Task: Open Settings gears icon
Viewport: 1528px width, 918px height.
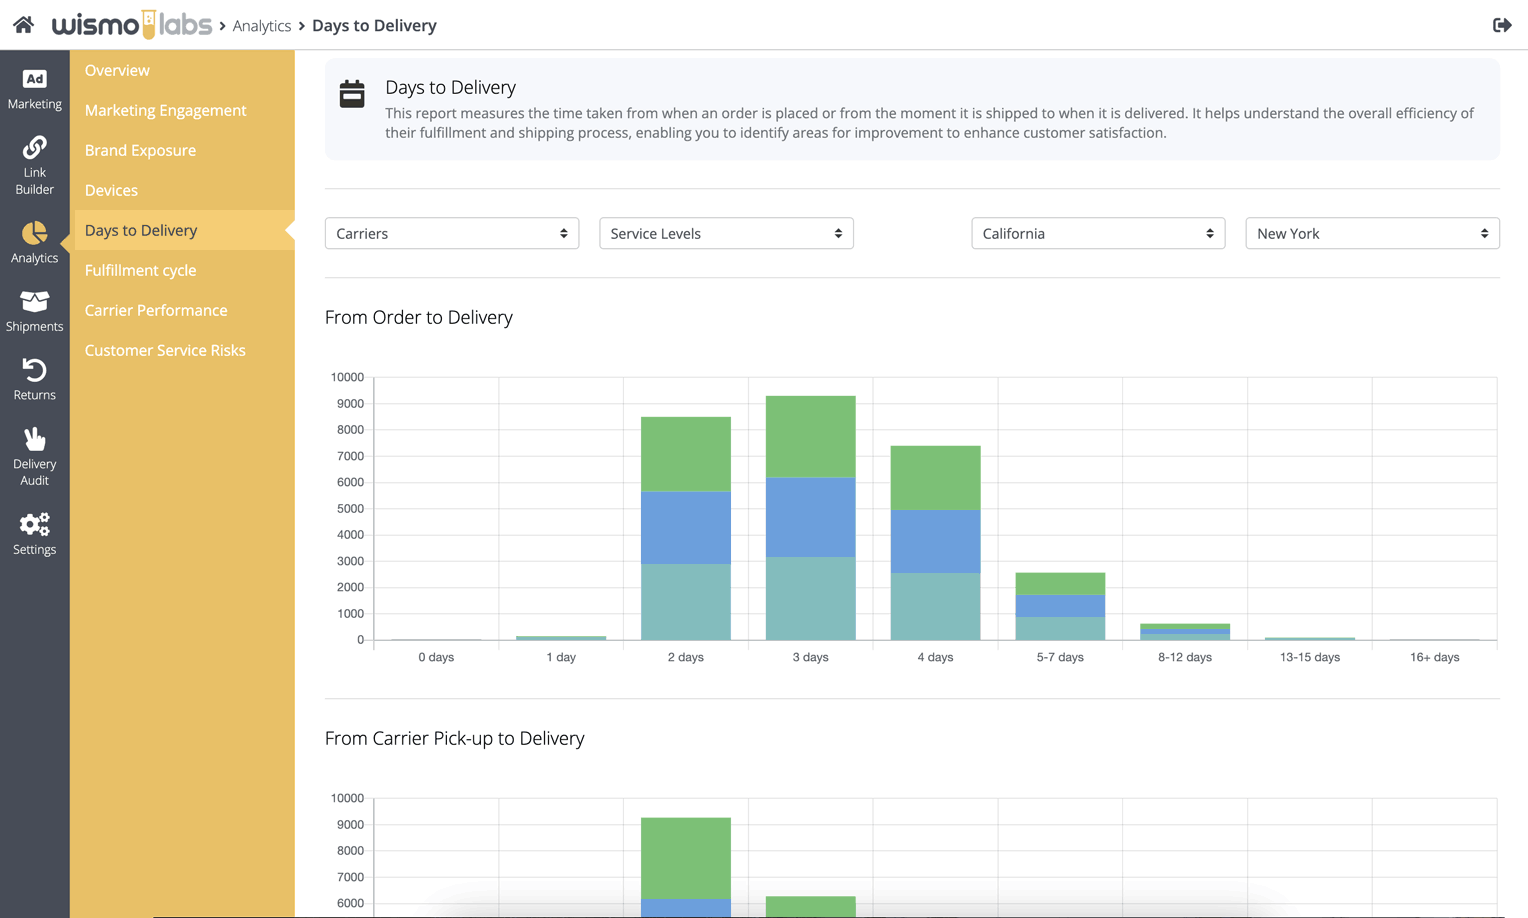Action: pos(35,524)
